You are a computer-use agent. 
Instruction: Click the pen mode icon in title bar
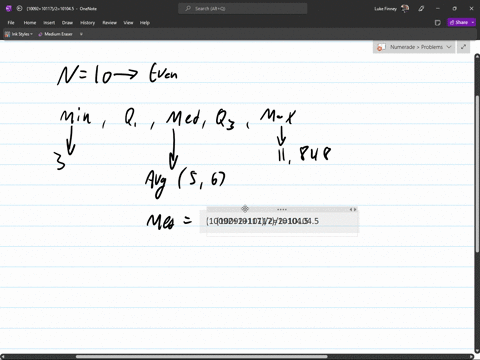pyautogui.click(x=421, y=9)
